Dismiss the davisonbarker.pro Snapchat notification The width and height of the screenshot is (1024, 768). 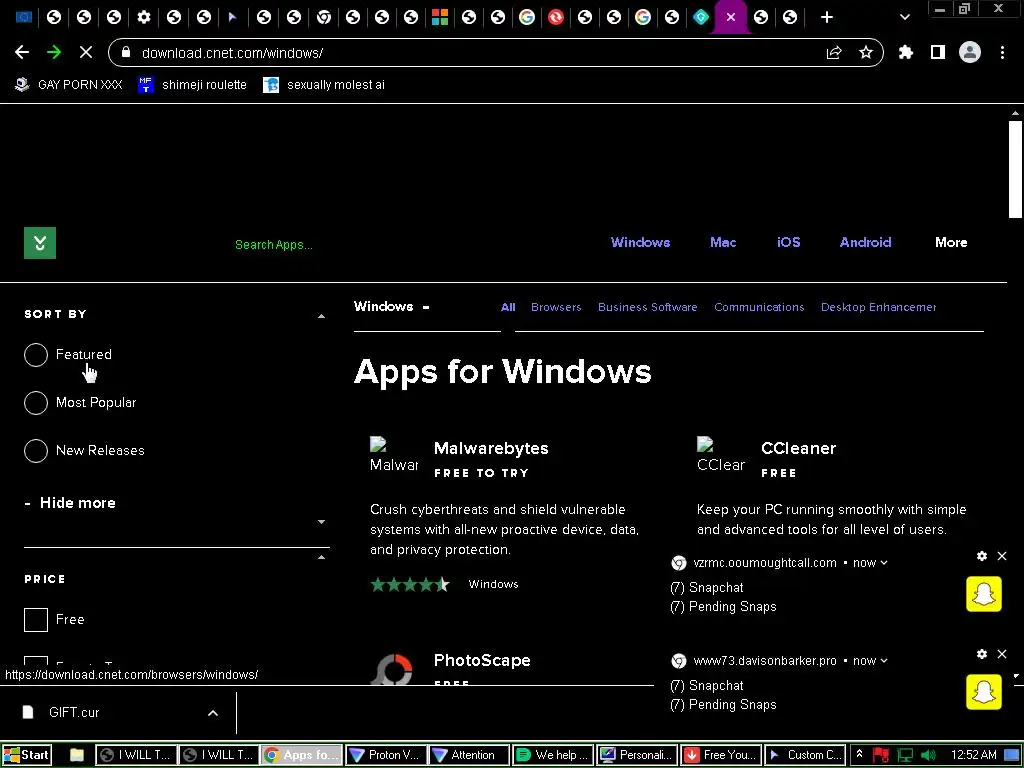(x=1002, y=654)
